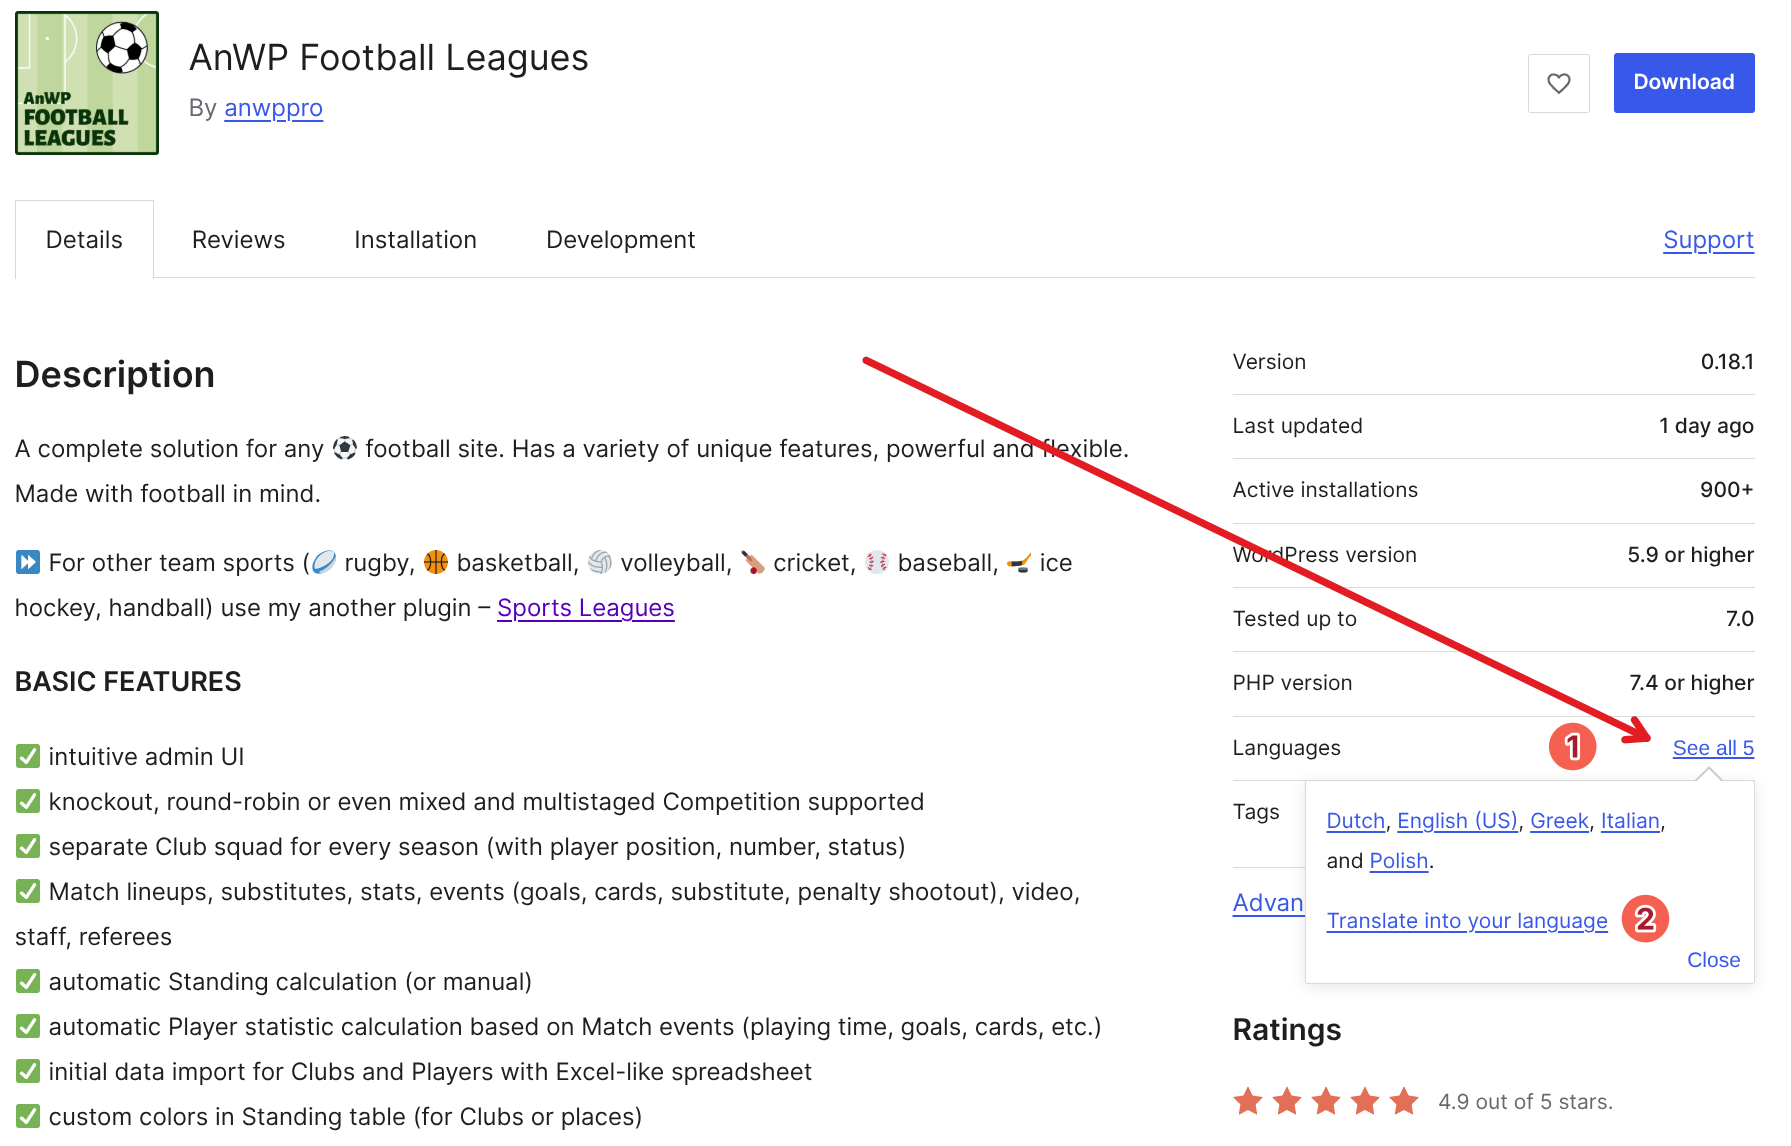Click the AnWP Football Leagues title
Viewport: 1791px width, 1146px height.
pos(389,58)
